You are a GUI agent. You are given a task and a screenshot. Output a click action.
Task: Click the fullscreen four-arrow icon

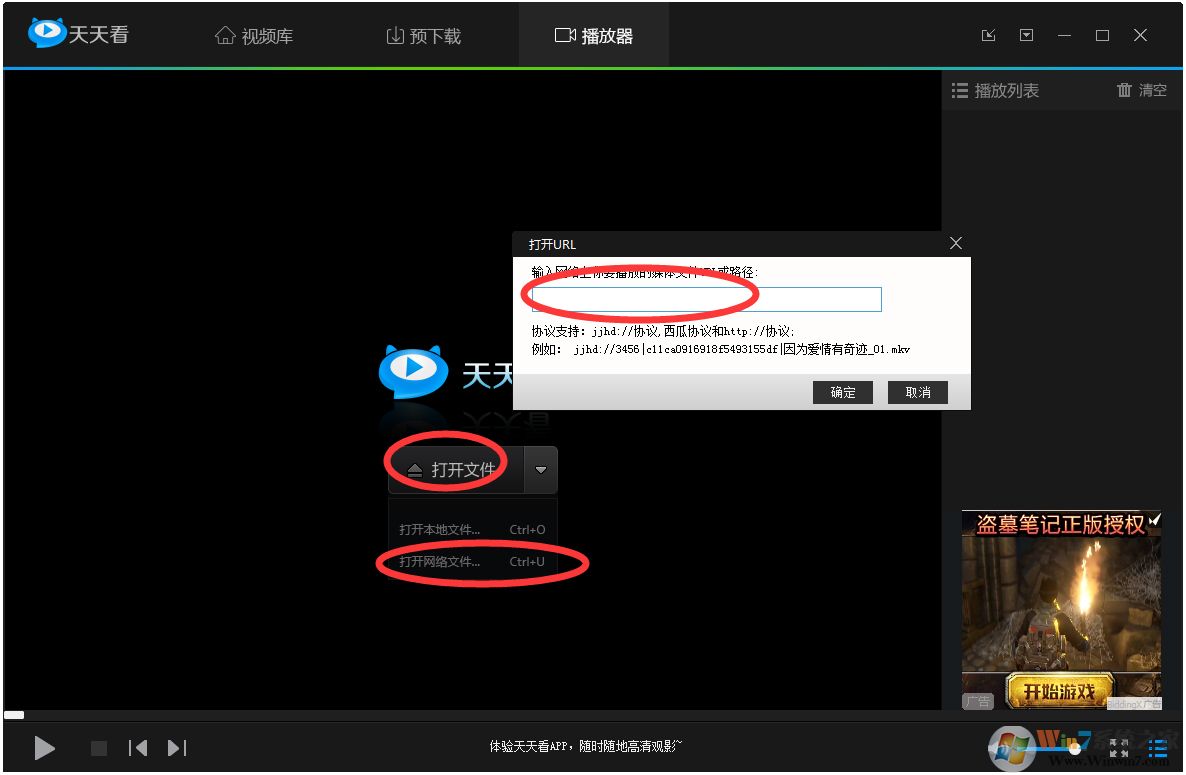(1119, 747)
